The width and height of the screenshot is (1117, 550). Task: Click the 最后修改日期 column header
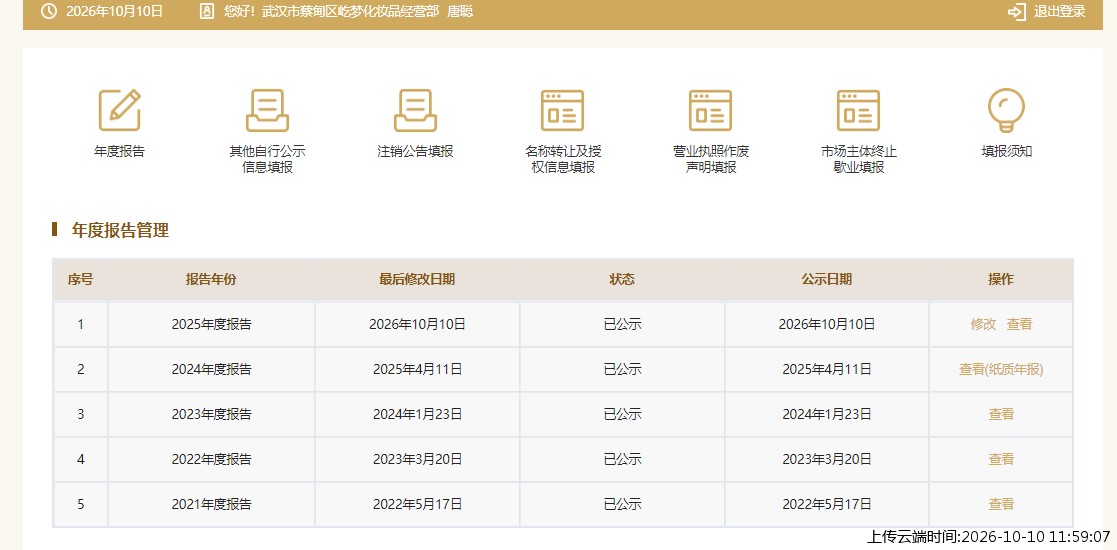[x=417, y=279]
